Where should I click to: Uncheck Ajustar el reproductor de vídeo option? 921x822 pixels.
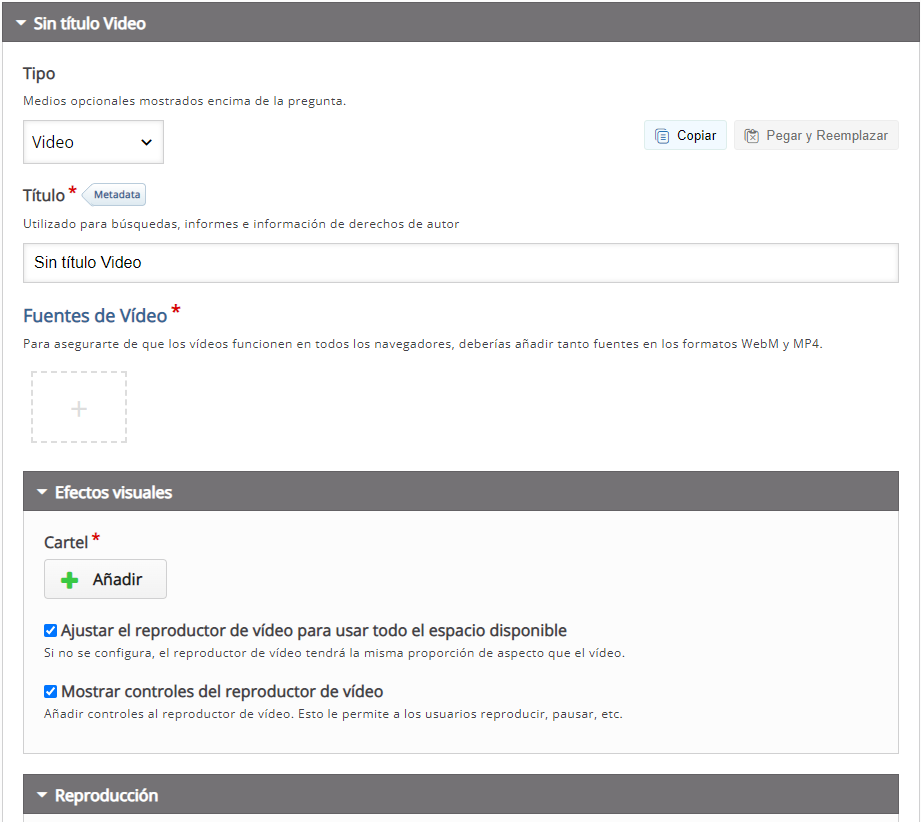[51, 630]
